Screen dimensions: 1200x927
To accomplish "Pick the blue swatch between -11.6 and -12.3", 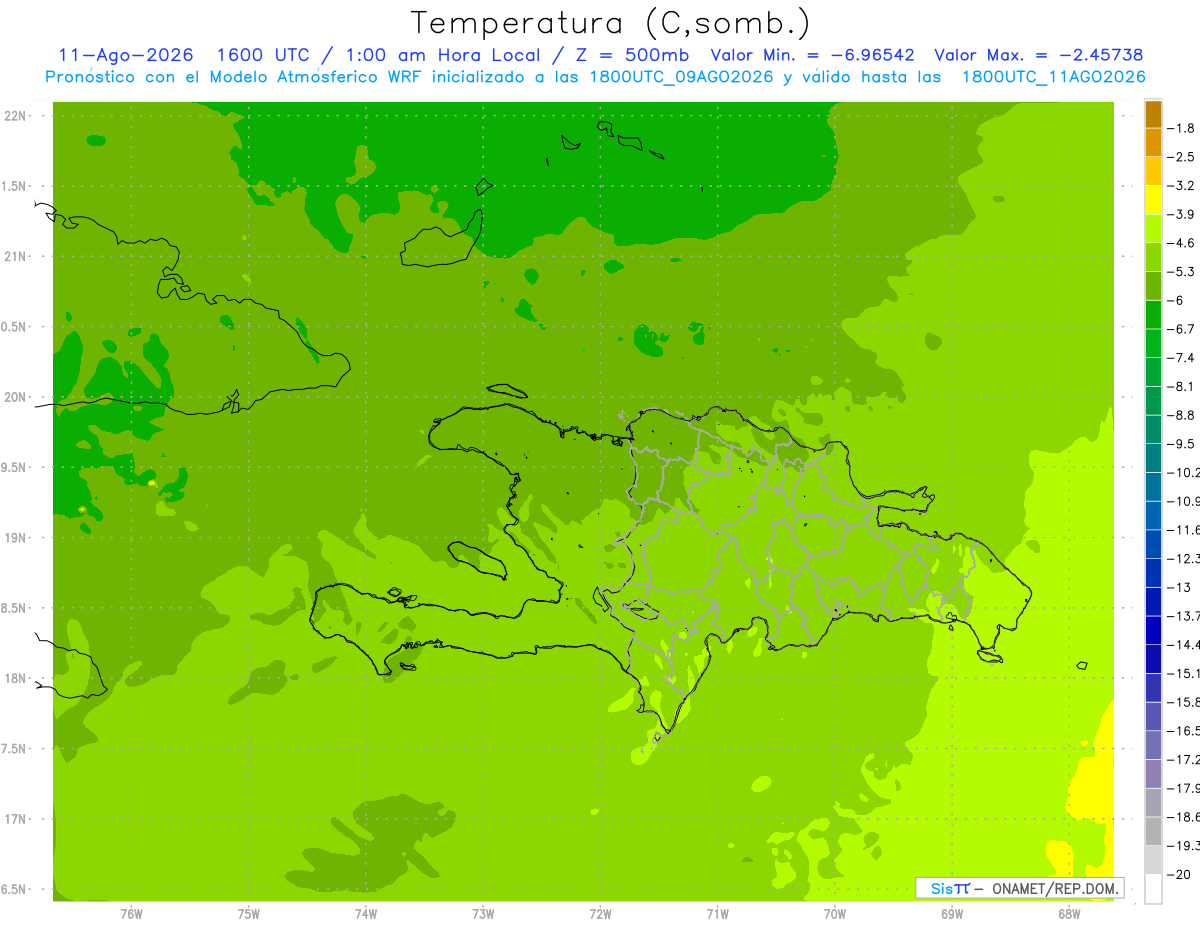I will click(1153, 544).
